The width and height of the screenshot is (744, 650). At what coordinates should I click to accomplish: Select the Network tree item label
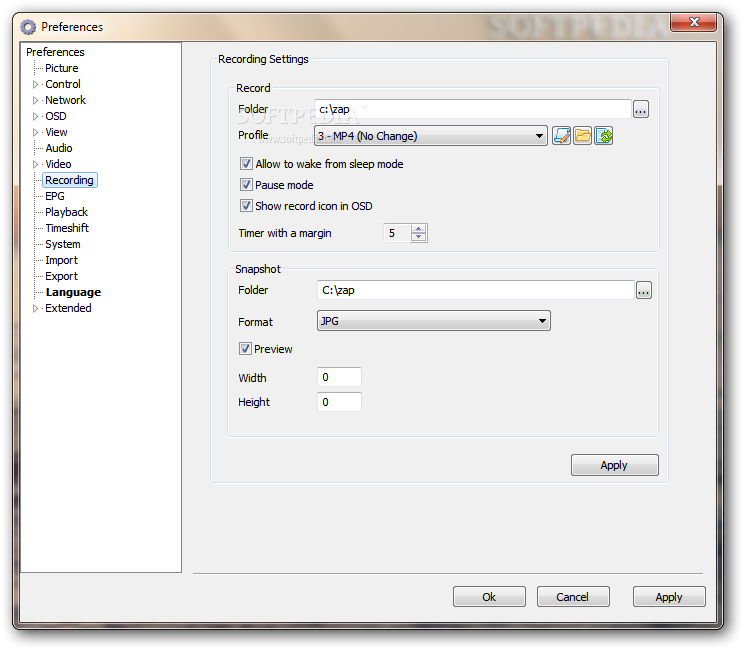point(65,101)
